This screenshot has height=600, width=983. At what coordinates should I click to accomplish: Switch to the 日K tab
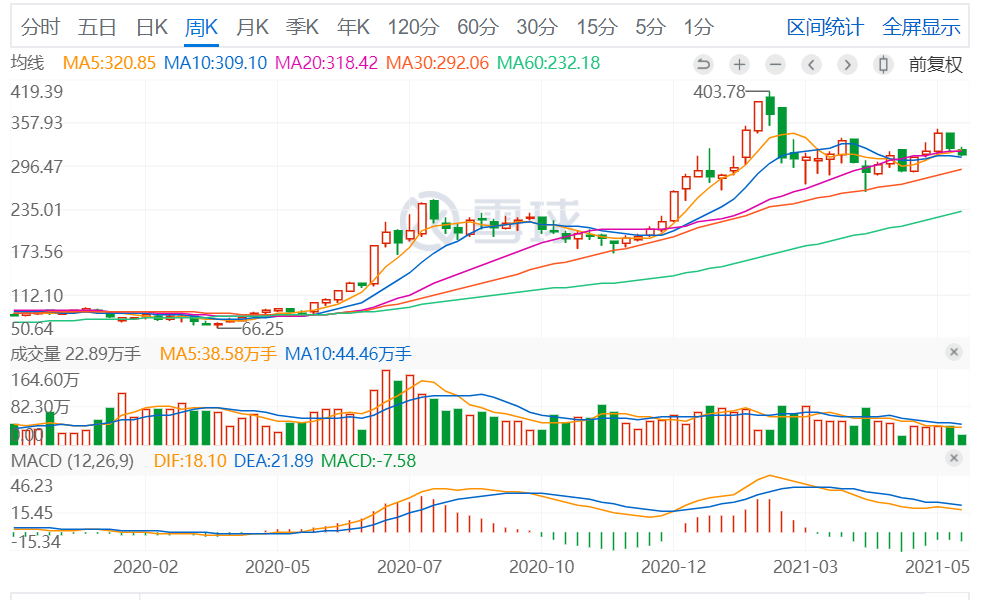152,27
